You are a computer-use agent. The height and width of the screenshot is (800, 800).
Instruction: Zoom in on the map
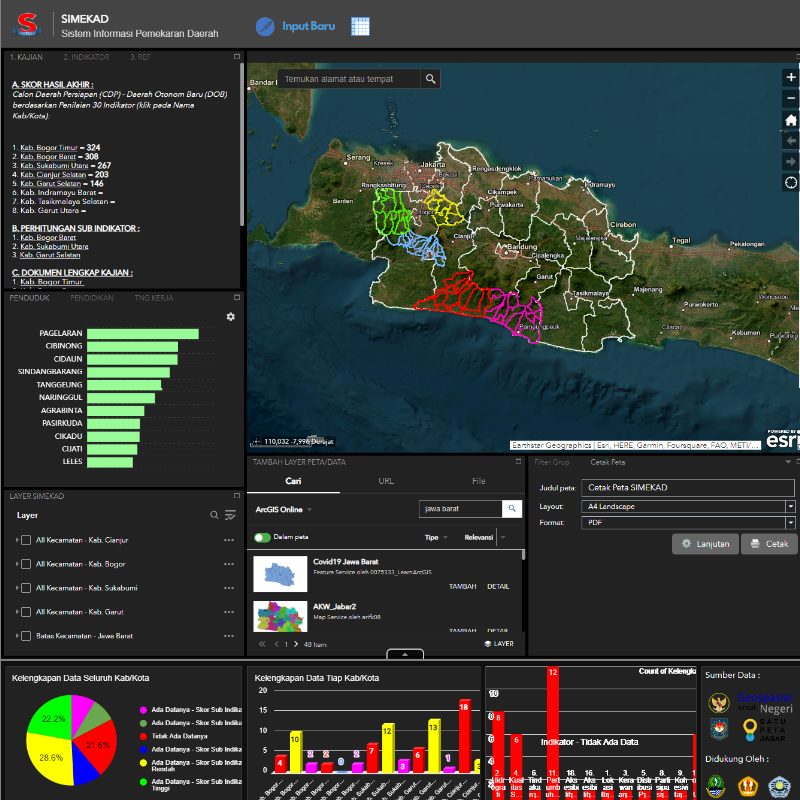pyautogui.click(x=790, y=78)
